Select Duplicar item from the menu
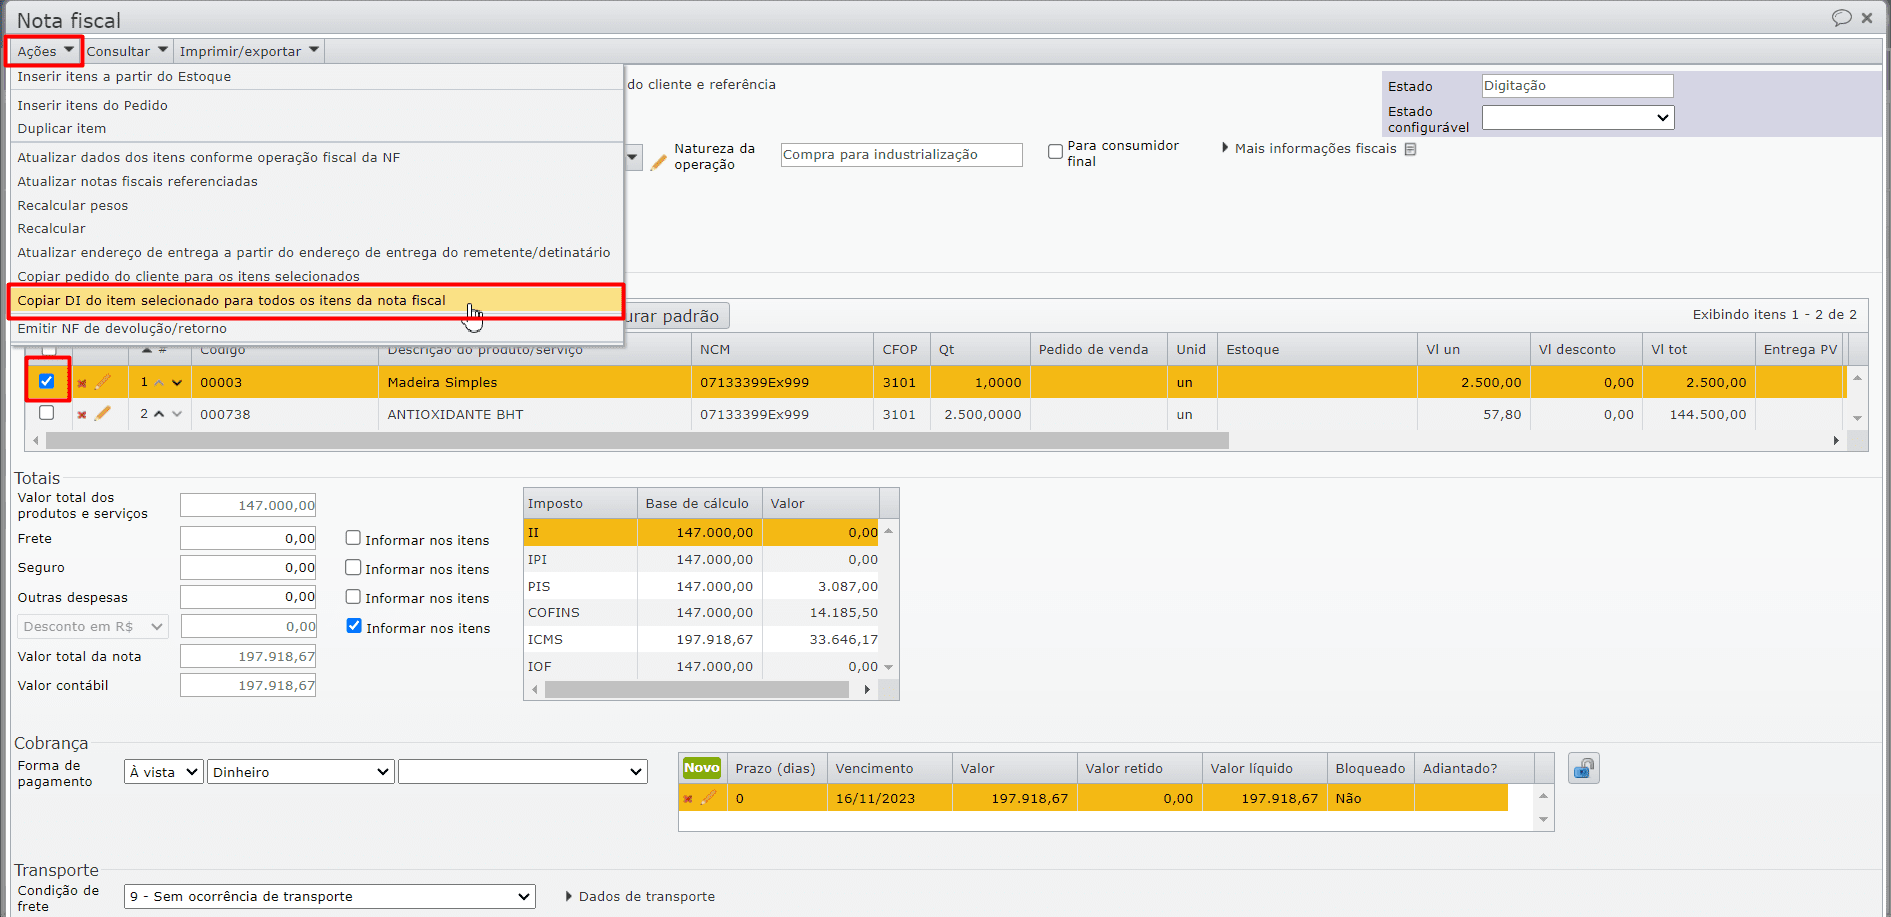Viewport: 1891px width, 917px height. pos(61,129)
